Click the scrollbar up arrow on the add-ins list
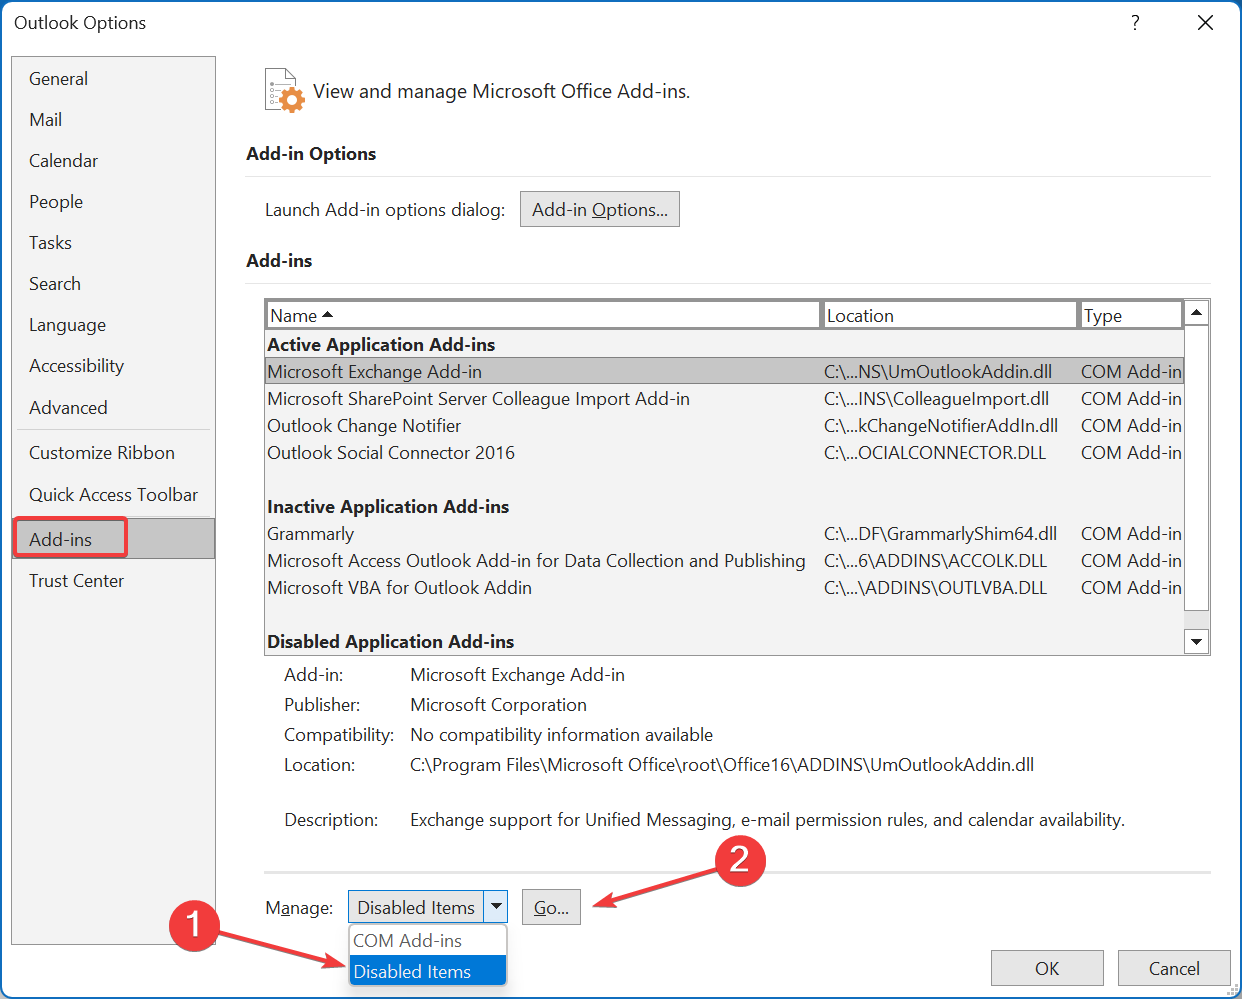 [1196, 312]
